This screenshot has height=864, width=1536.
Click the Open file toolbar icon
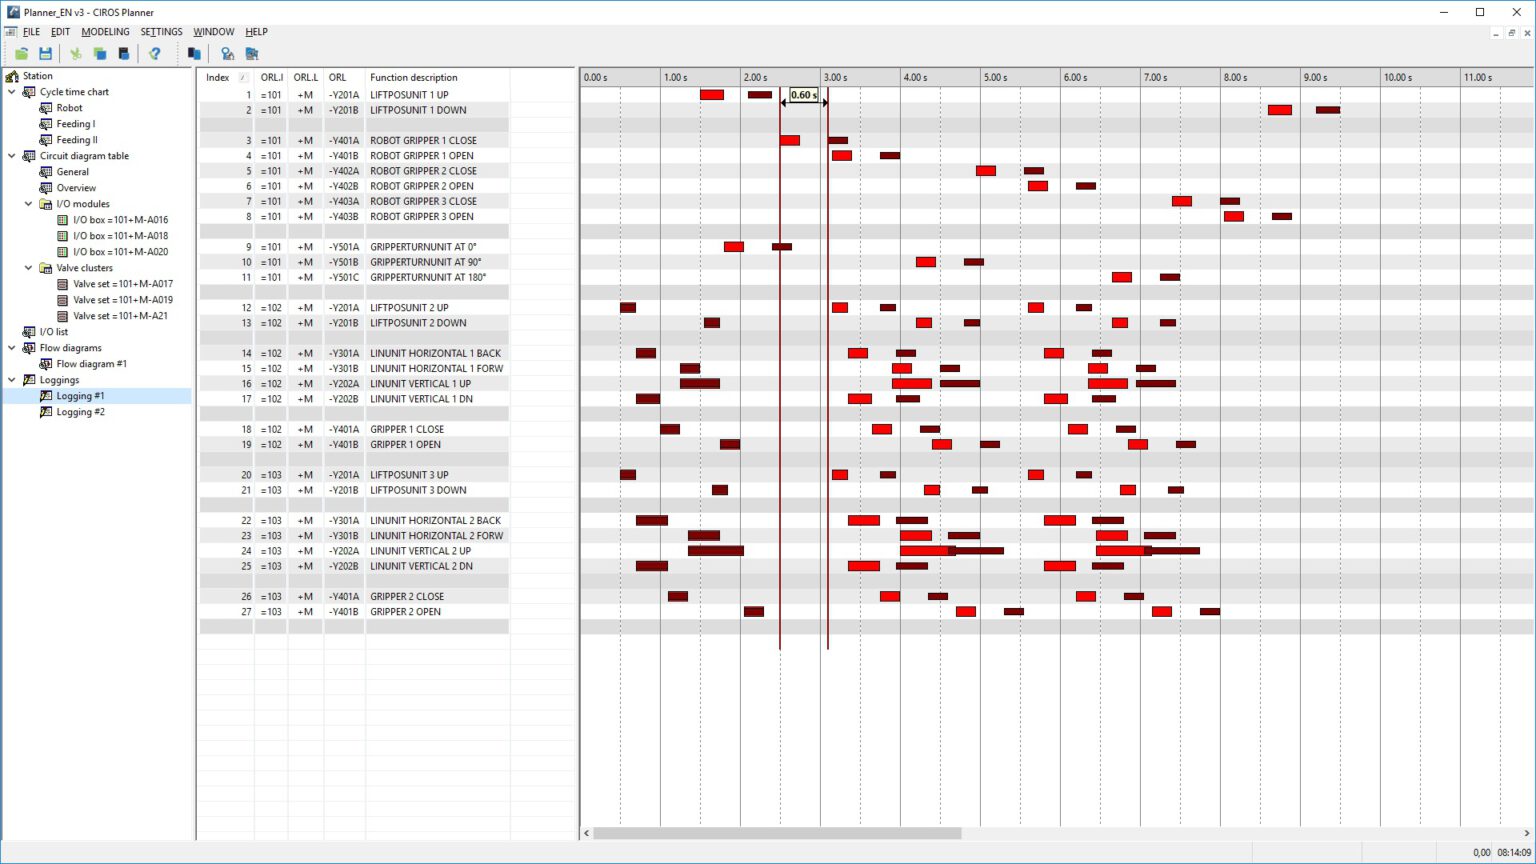pos(21,54)
